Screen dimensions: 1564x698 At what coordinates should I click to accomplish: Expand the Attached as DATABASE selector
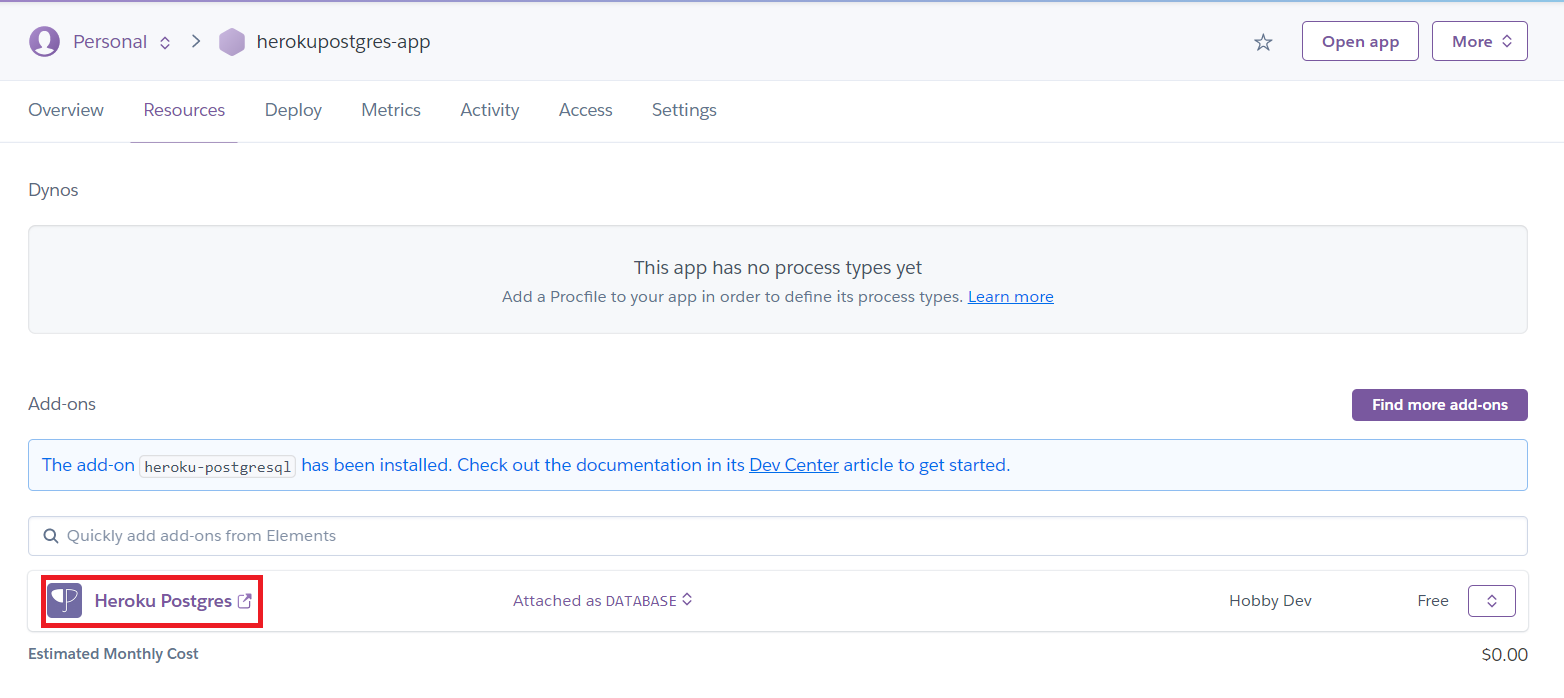click(x=603, y=601)
